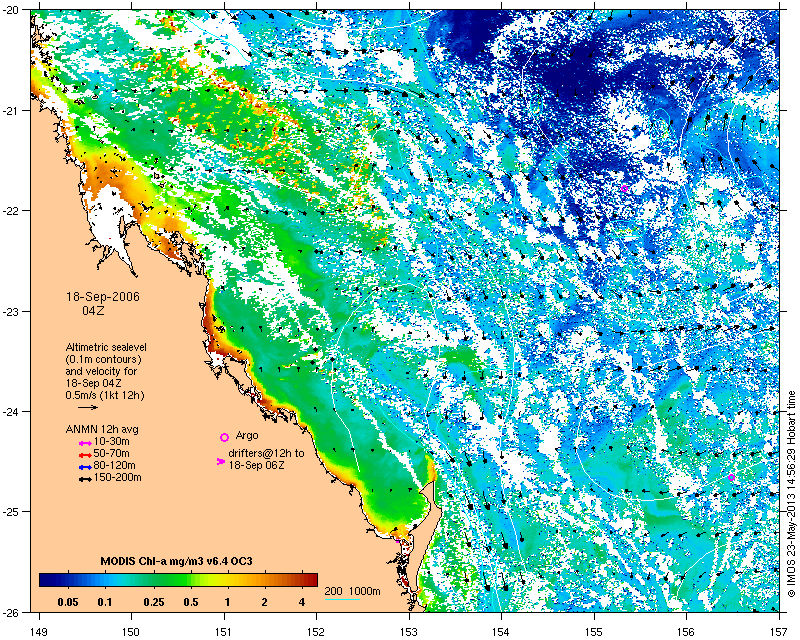Click the '-22' latitude axis label
Screen dimensions: 800x640
(x=12, y=211)
